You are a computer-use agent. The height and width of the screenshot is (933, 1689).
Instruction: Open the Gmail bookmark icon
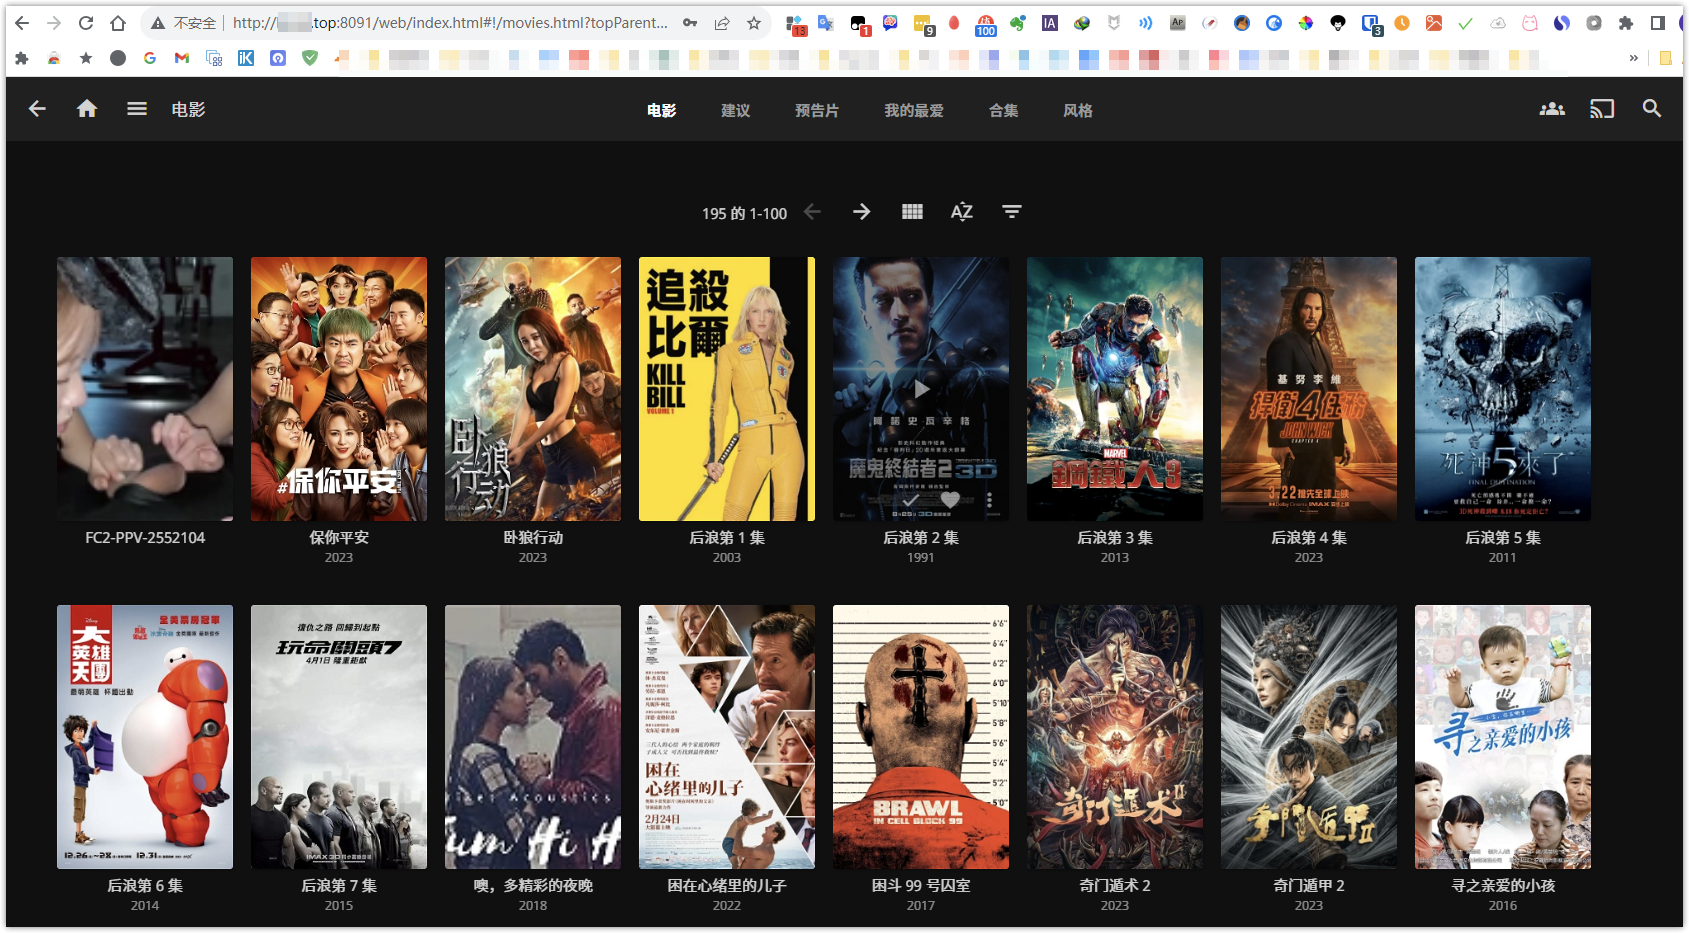point(182,58)
